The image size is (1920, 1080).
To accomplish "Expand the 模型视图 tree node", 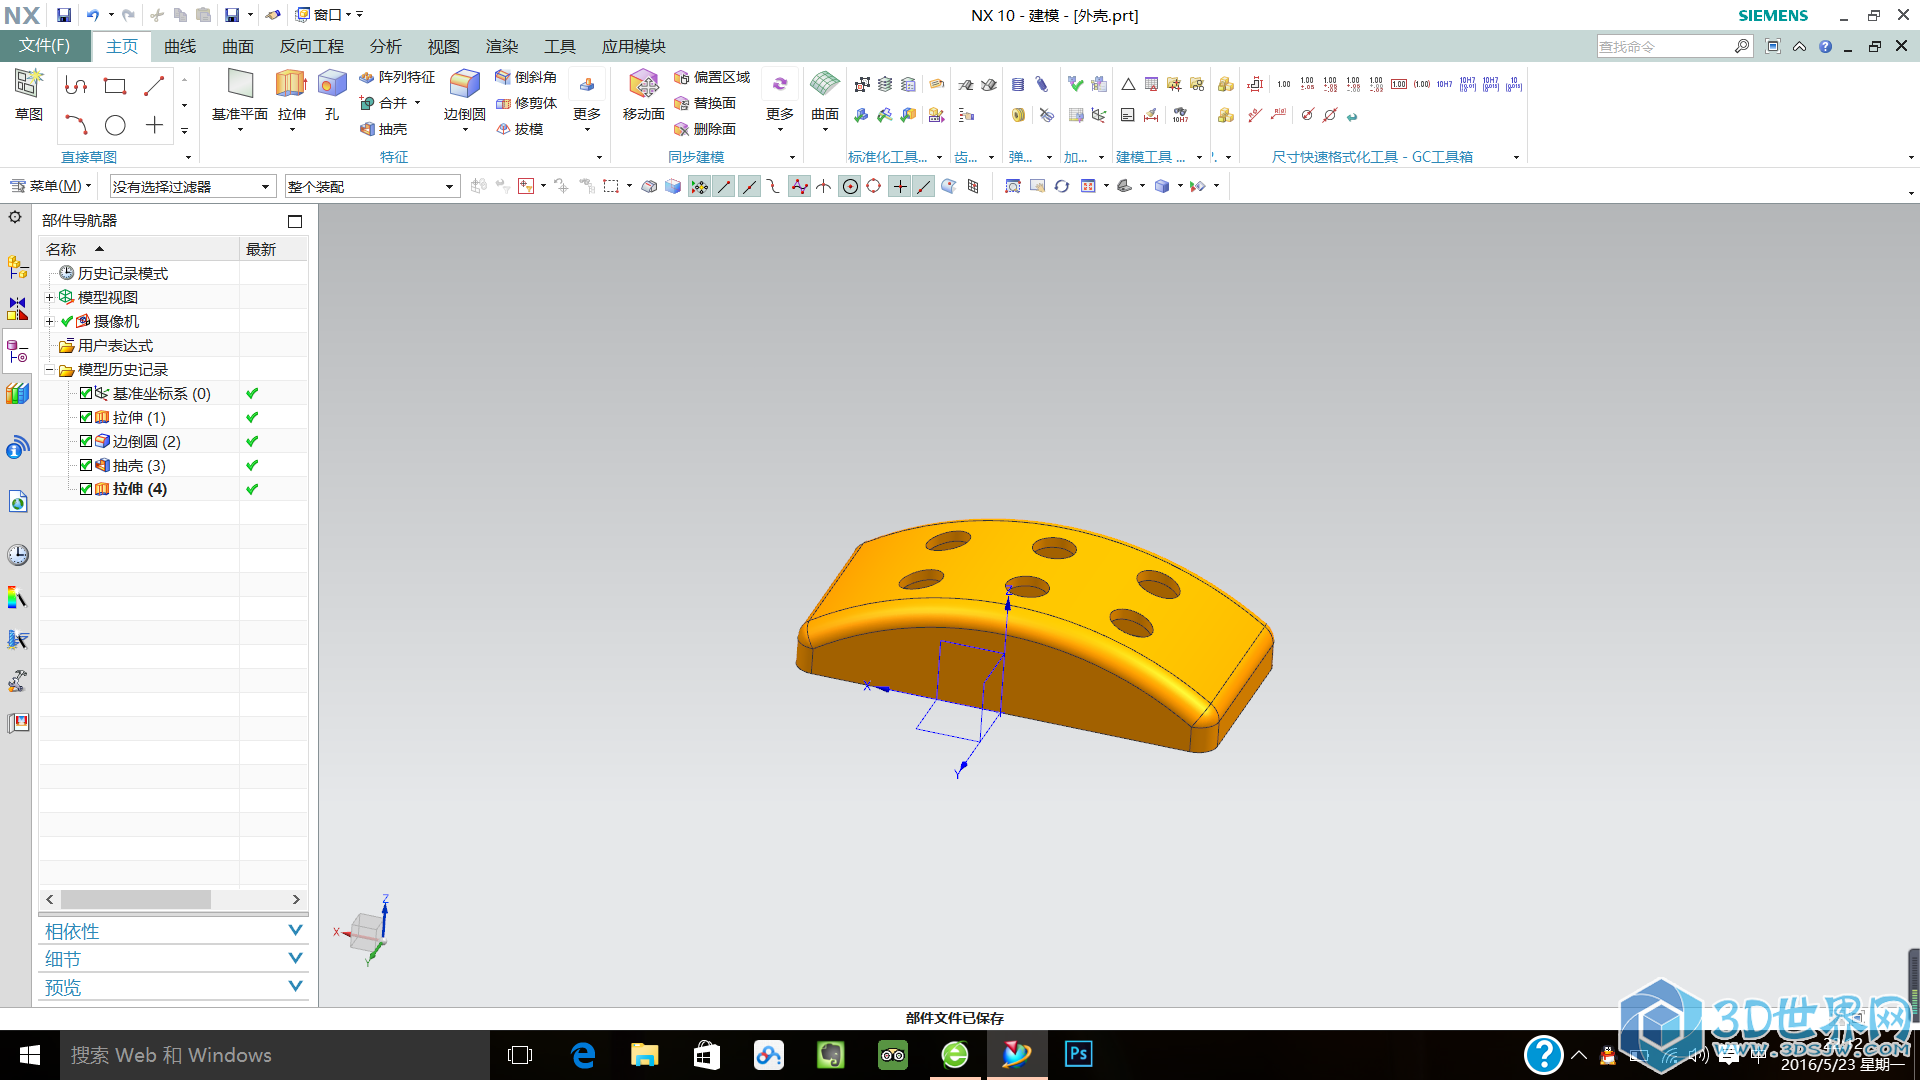I will point(49,297).
